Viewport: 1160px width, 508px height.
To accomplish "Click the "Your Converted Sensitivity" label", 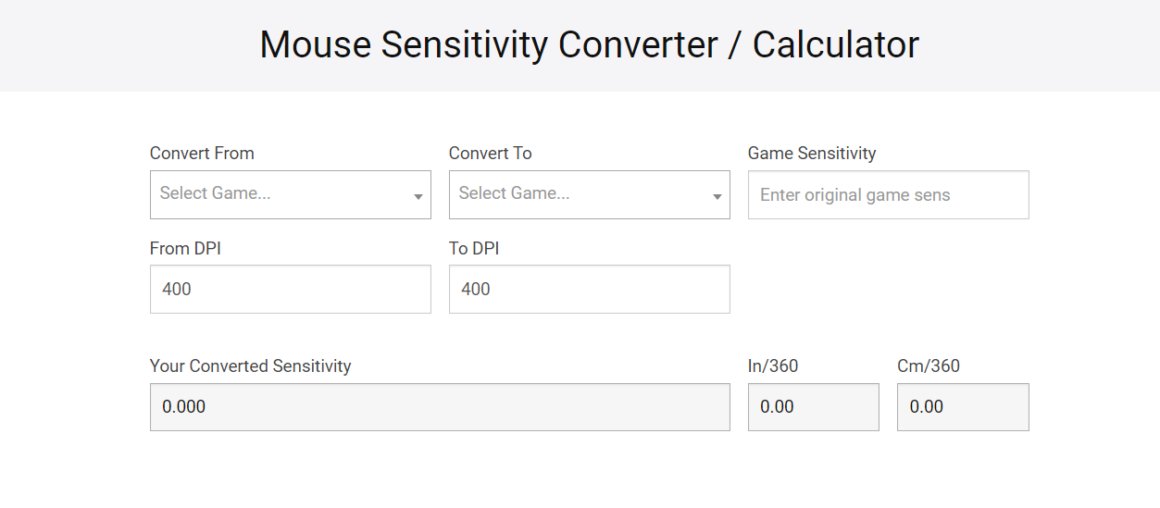I will coord(250,366).
